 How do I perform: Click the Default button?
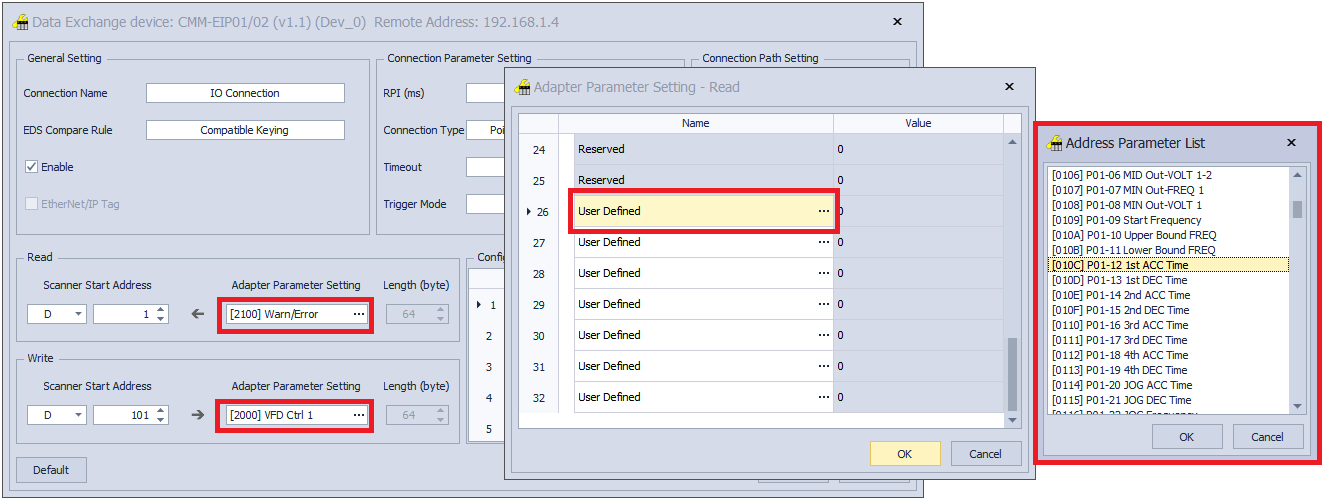[51, 470]
